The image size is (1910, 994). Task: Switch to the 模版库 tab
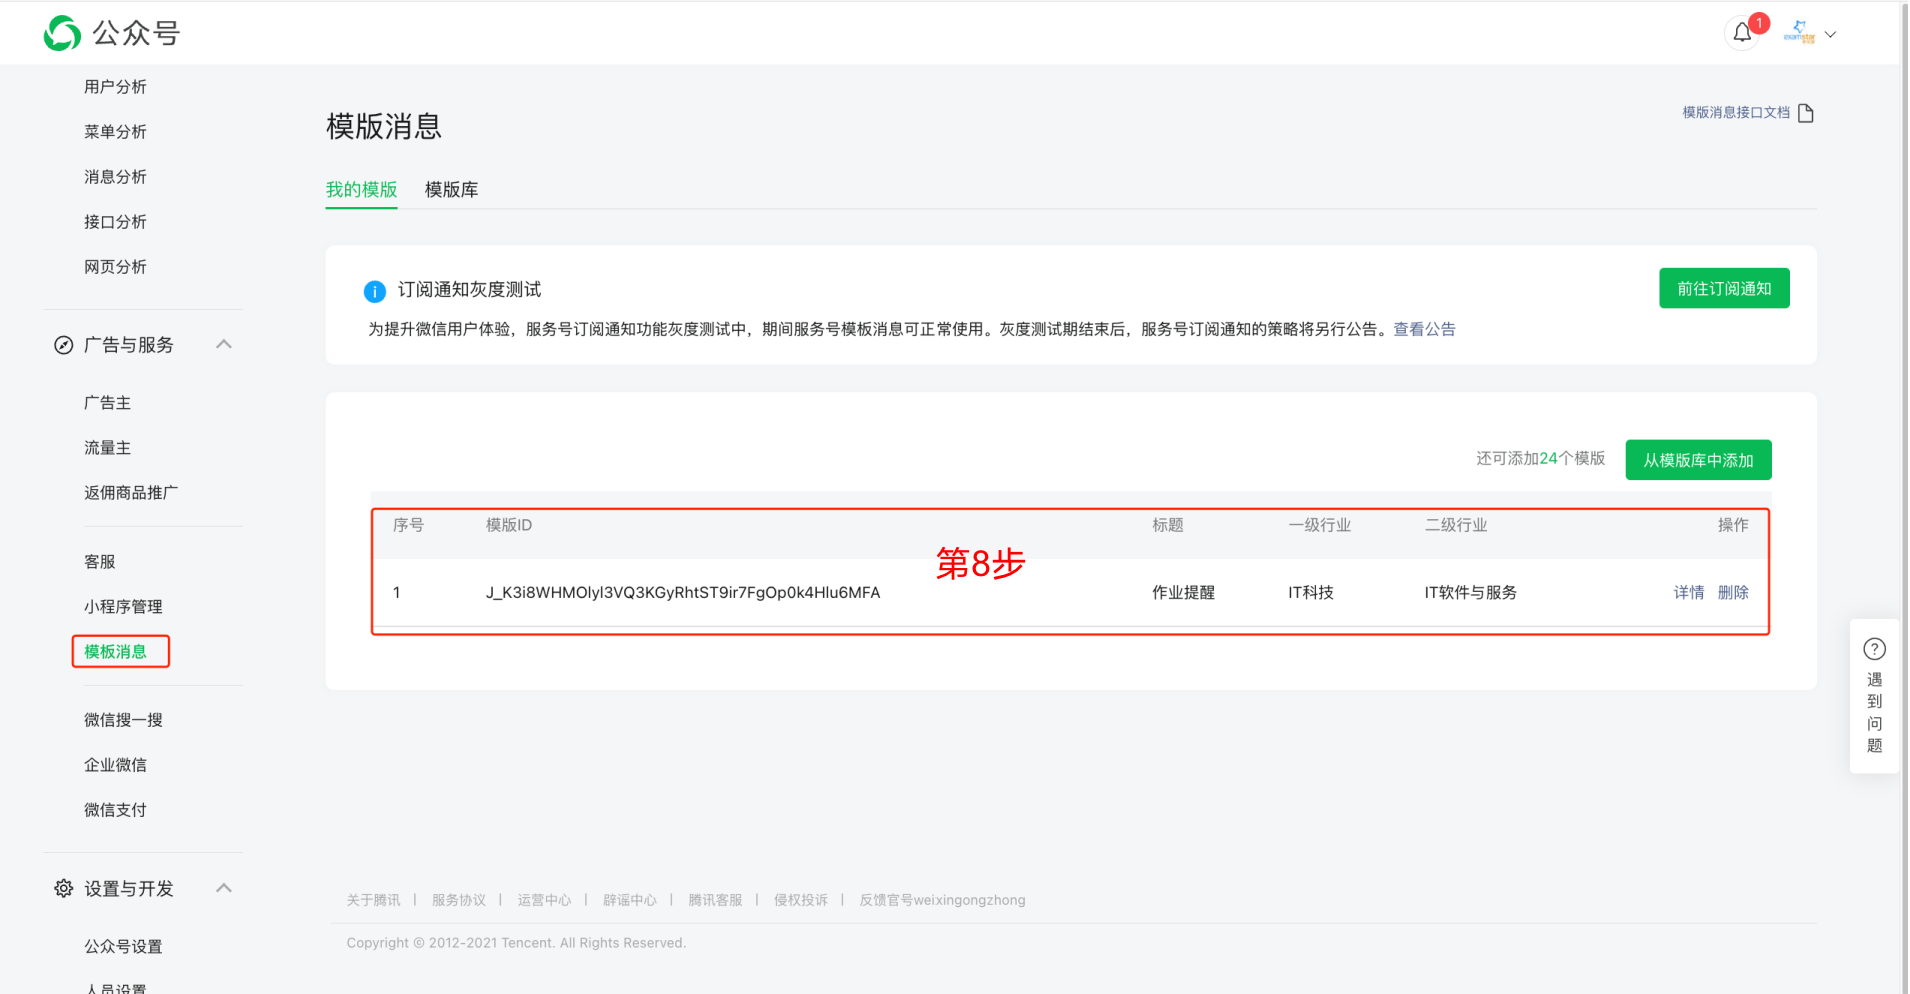tap(451, 189)
